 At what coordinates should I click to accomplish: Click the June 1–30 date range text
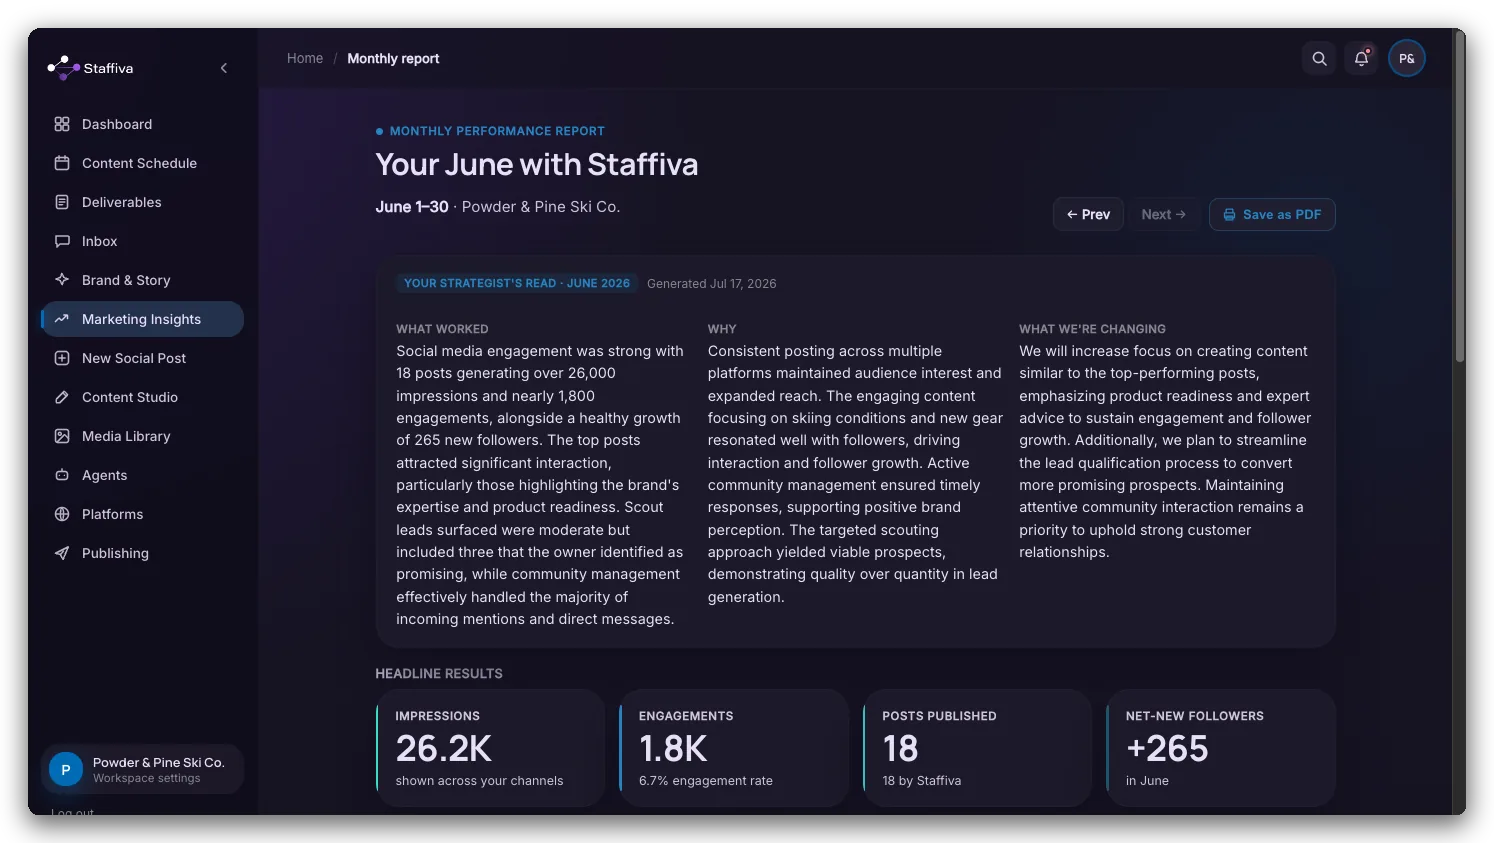tap(412, 207)
